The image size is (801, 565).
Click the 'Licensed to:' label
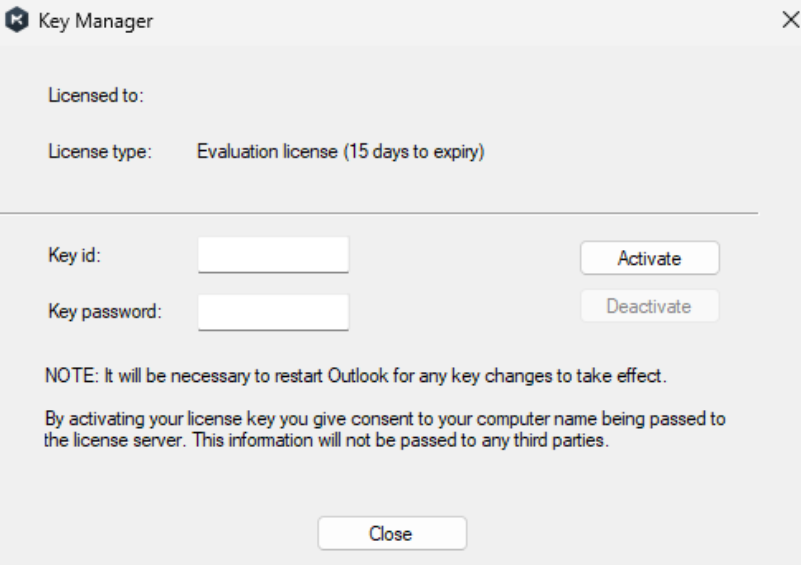click(96, 98)
